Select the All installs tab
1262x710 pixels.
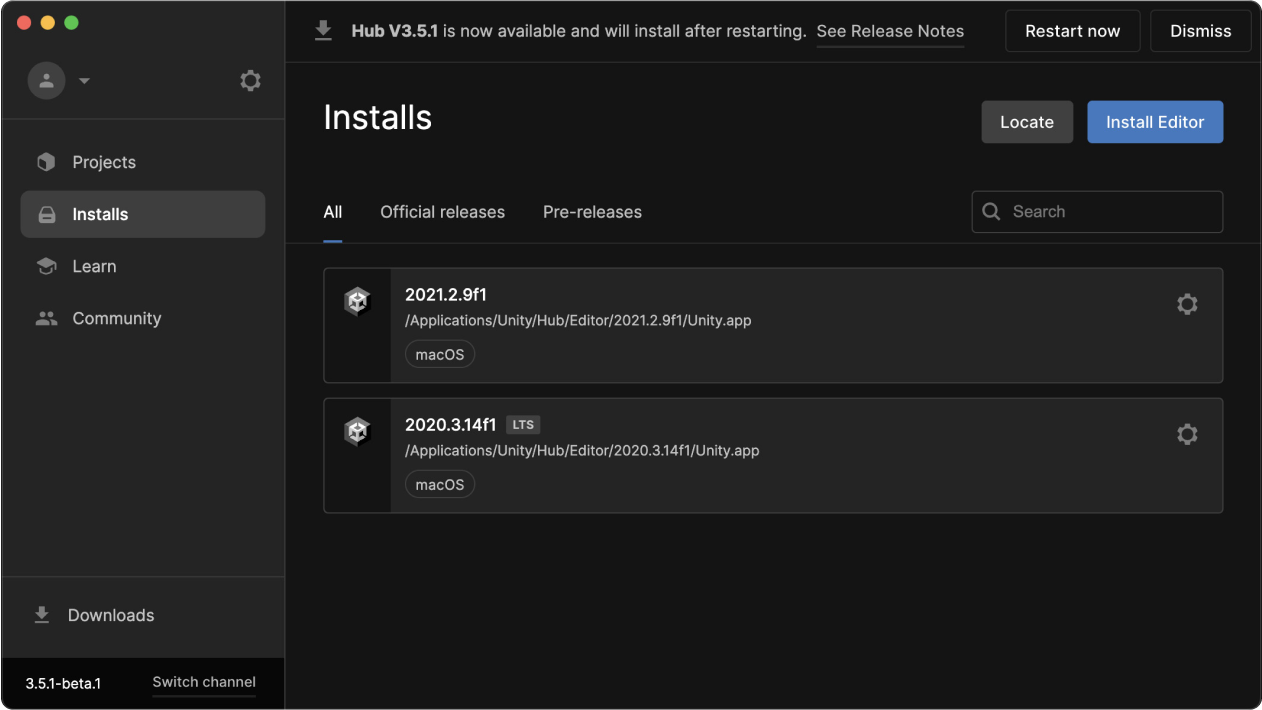point(333,212)
